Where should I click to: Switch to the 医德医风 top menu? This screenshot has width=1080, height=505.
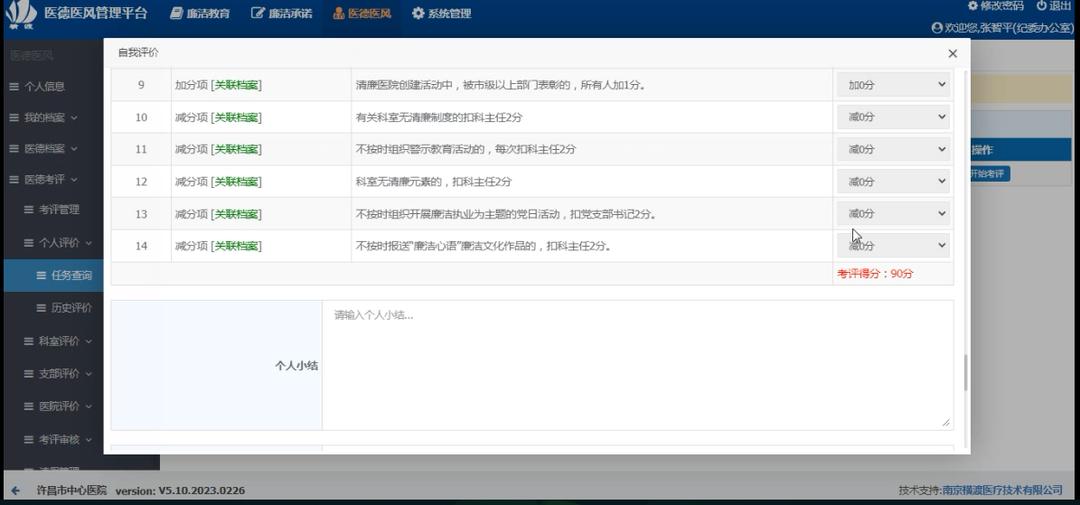point(362,13)
